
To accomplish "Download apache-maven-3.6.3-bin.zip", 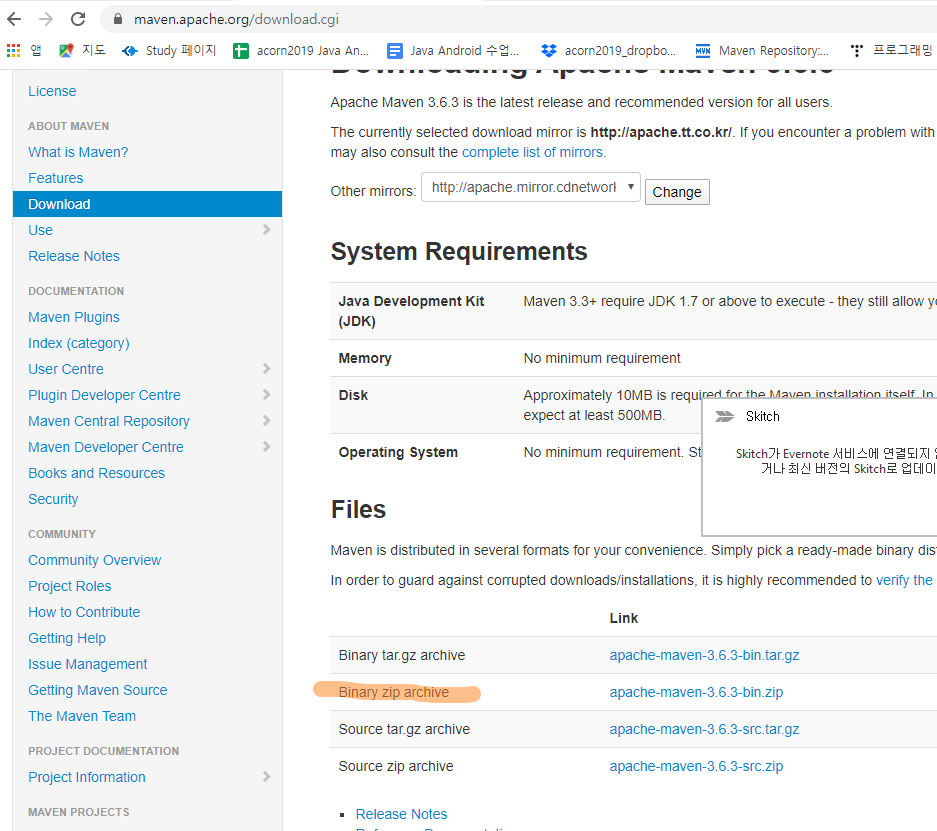I will coord(696,692).
